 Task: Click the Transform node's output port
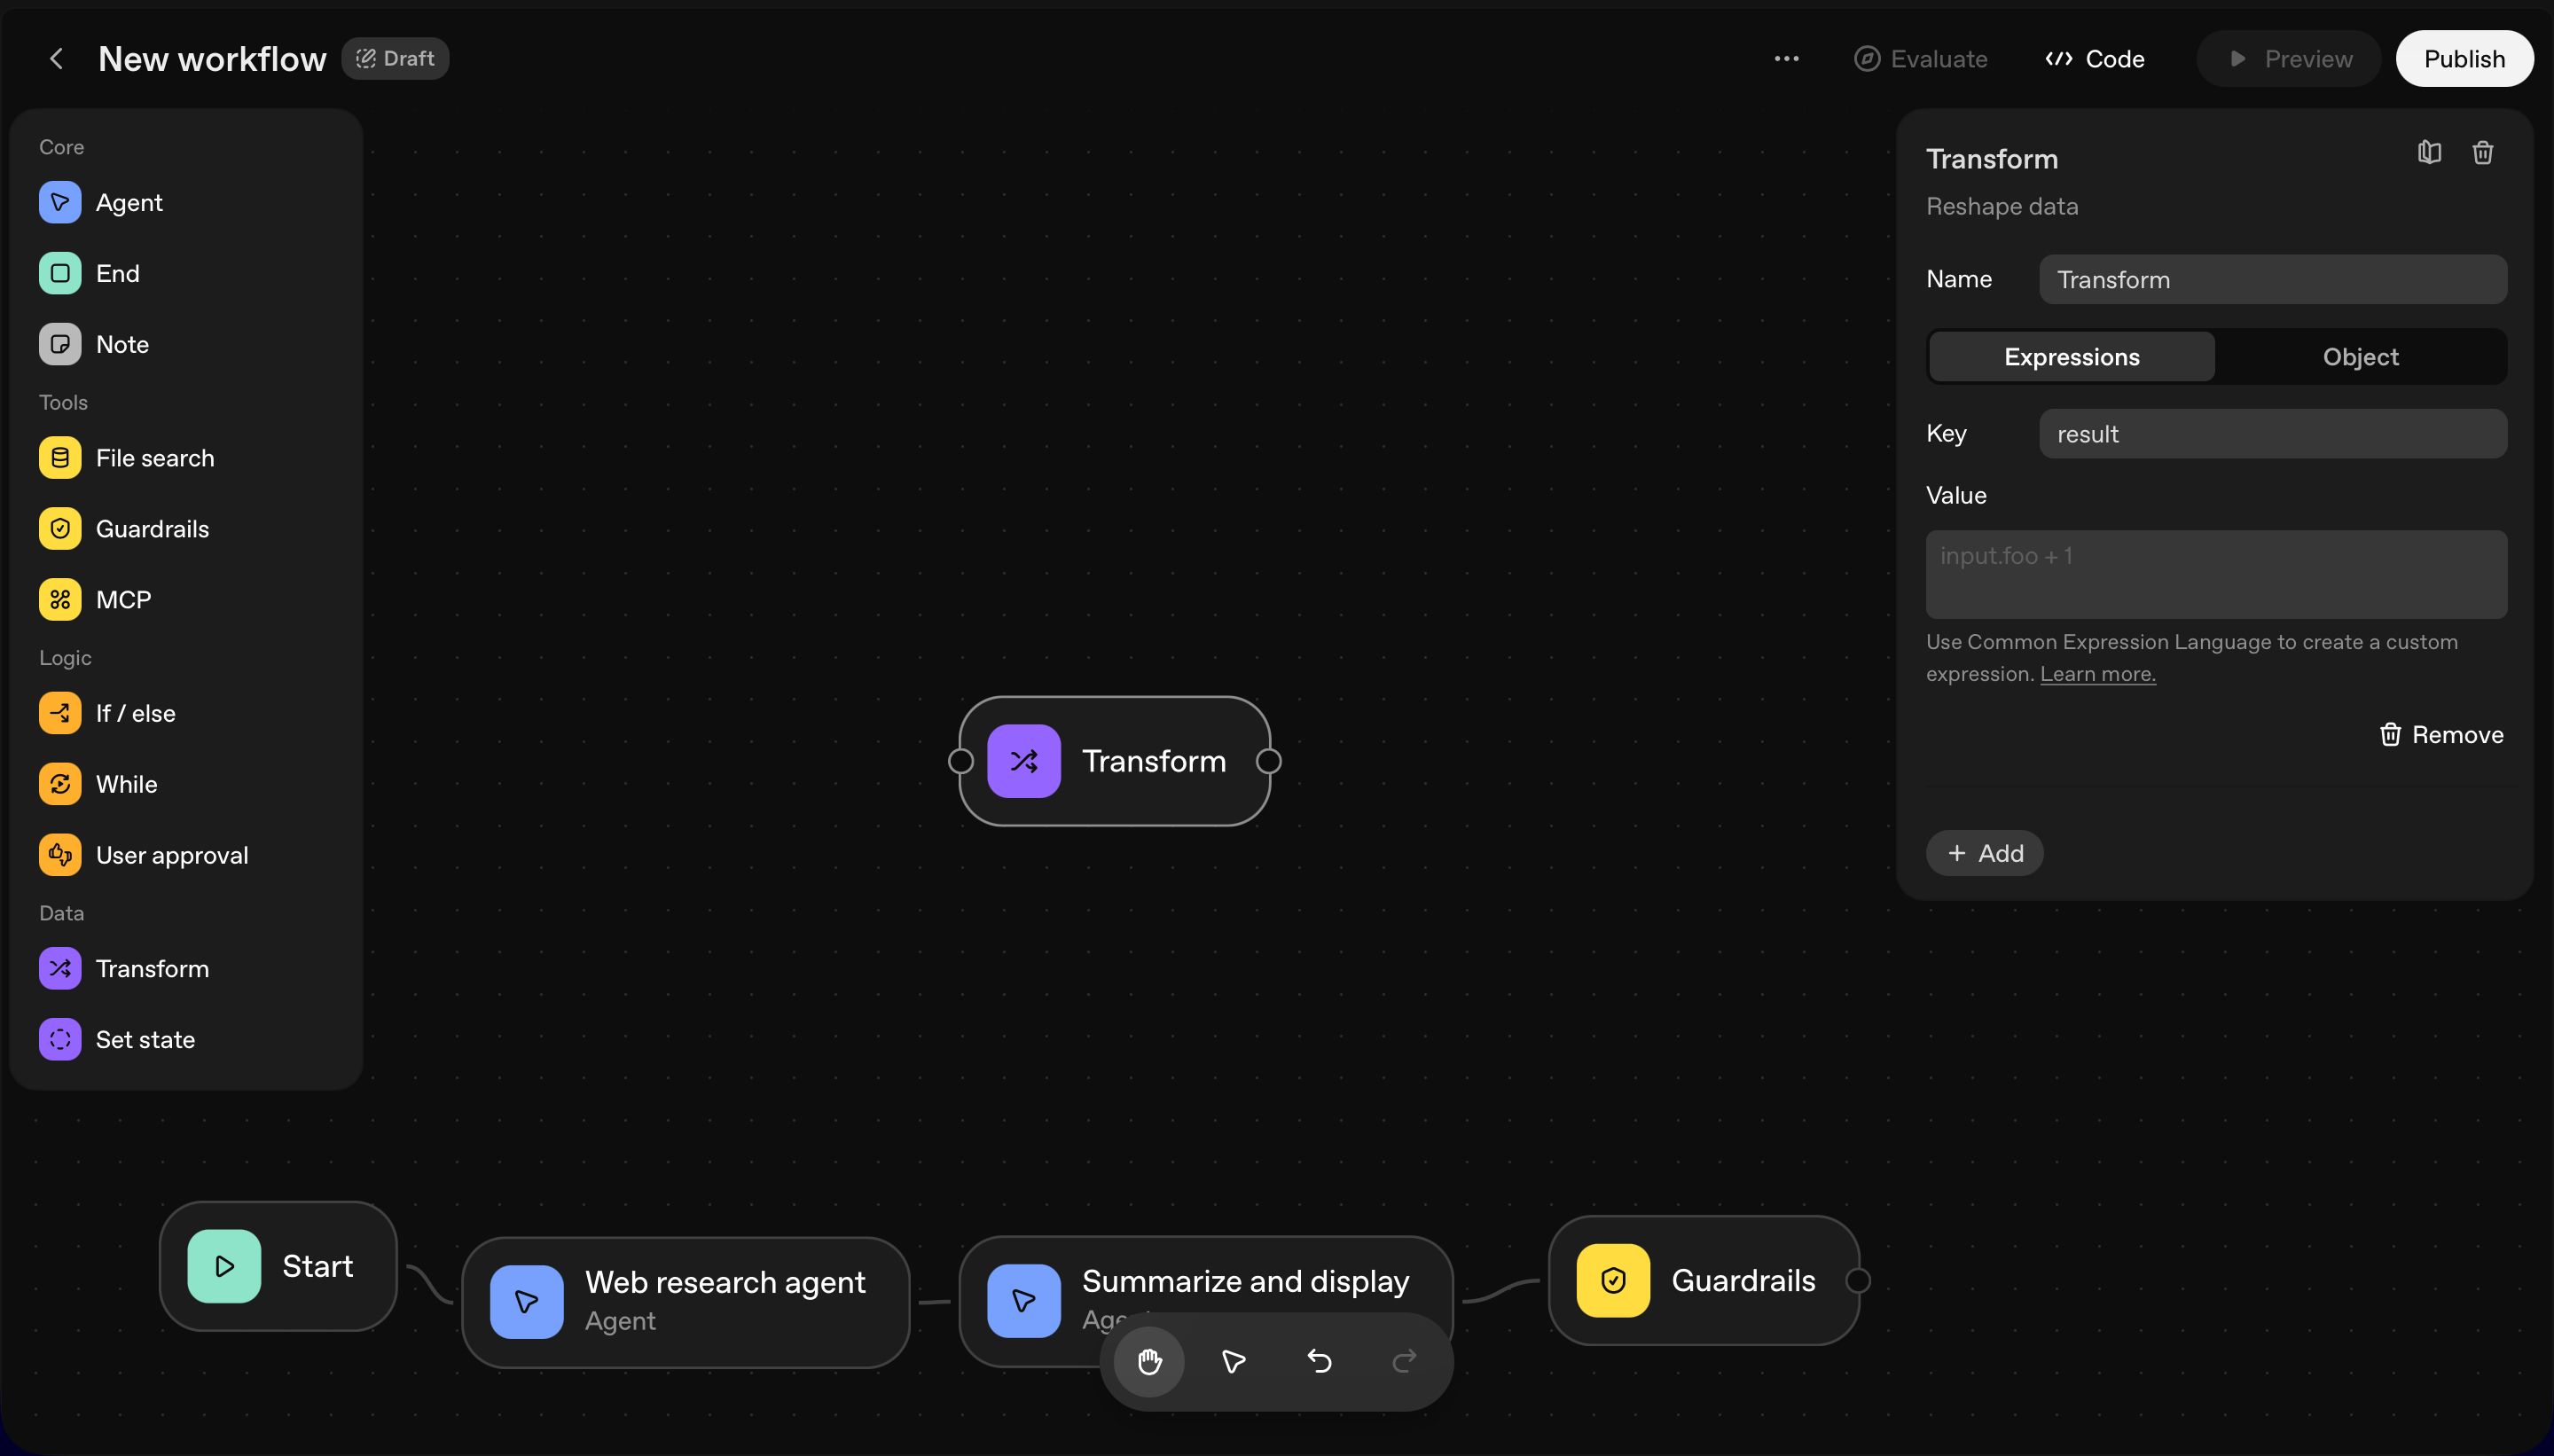(1269, 761)
